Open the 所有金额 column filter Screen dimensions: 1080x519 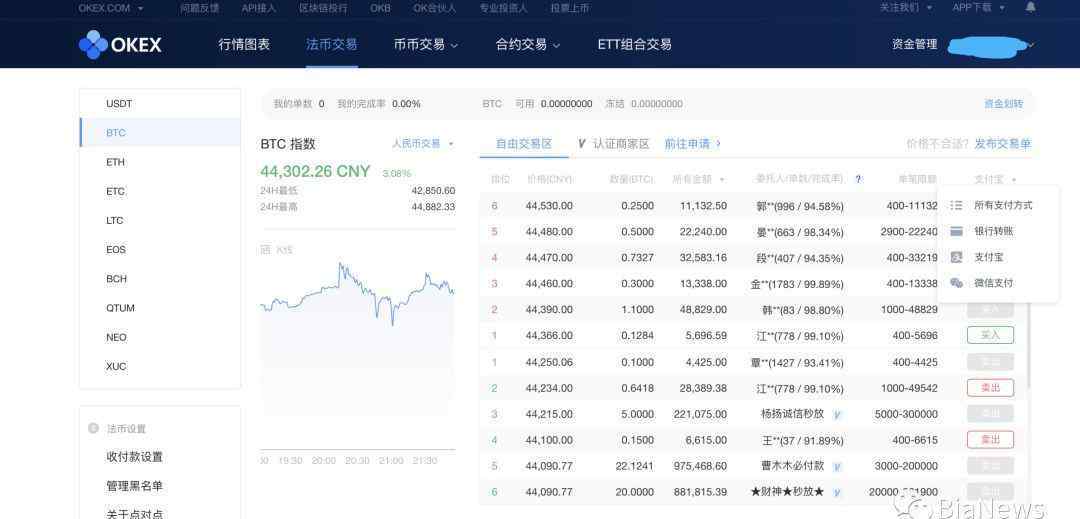[698, 179]
